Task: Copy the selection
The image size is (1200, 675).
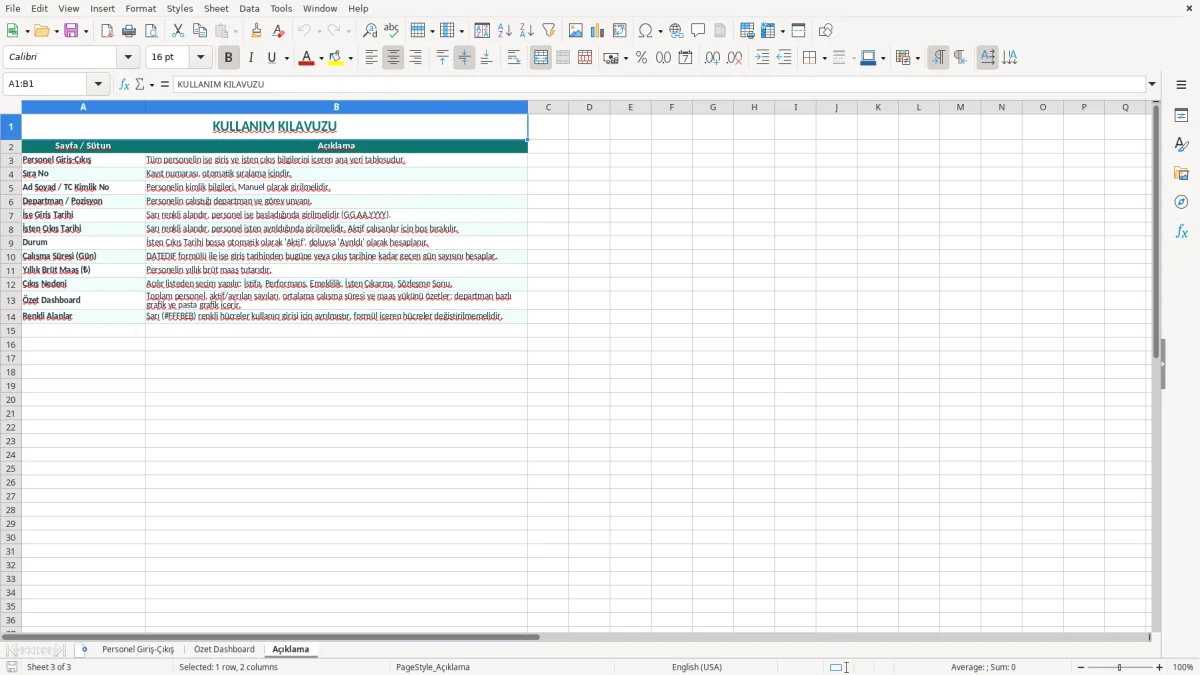Action: click(200, 31)
